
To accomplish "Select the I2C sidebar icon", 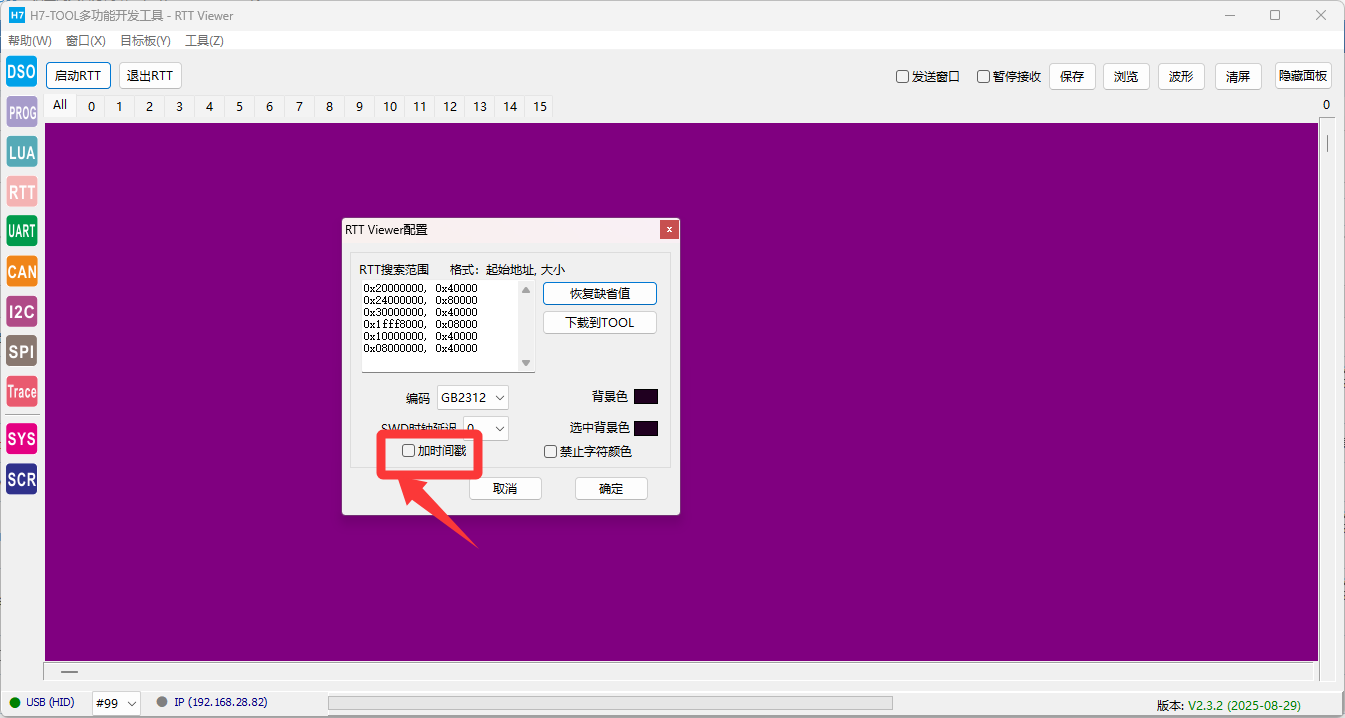I will (21, 311).
